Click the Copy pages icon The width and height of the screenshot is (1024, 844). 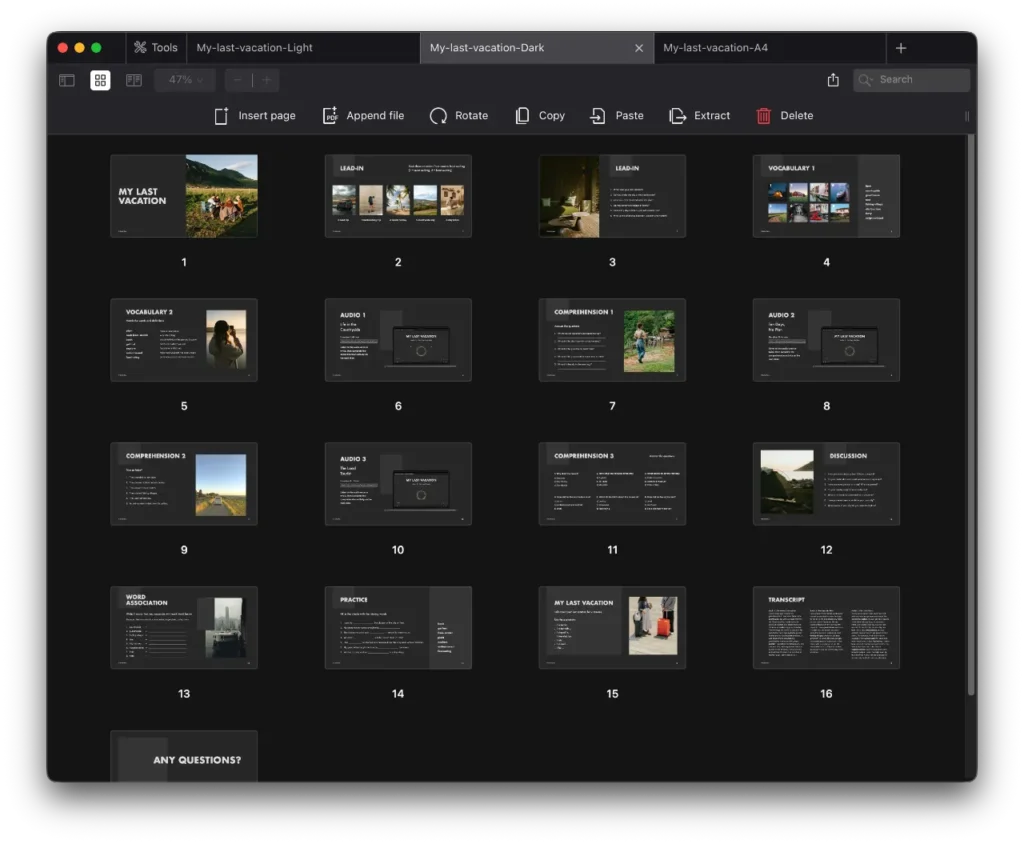[x=522, y=116]
